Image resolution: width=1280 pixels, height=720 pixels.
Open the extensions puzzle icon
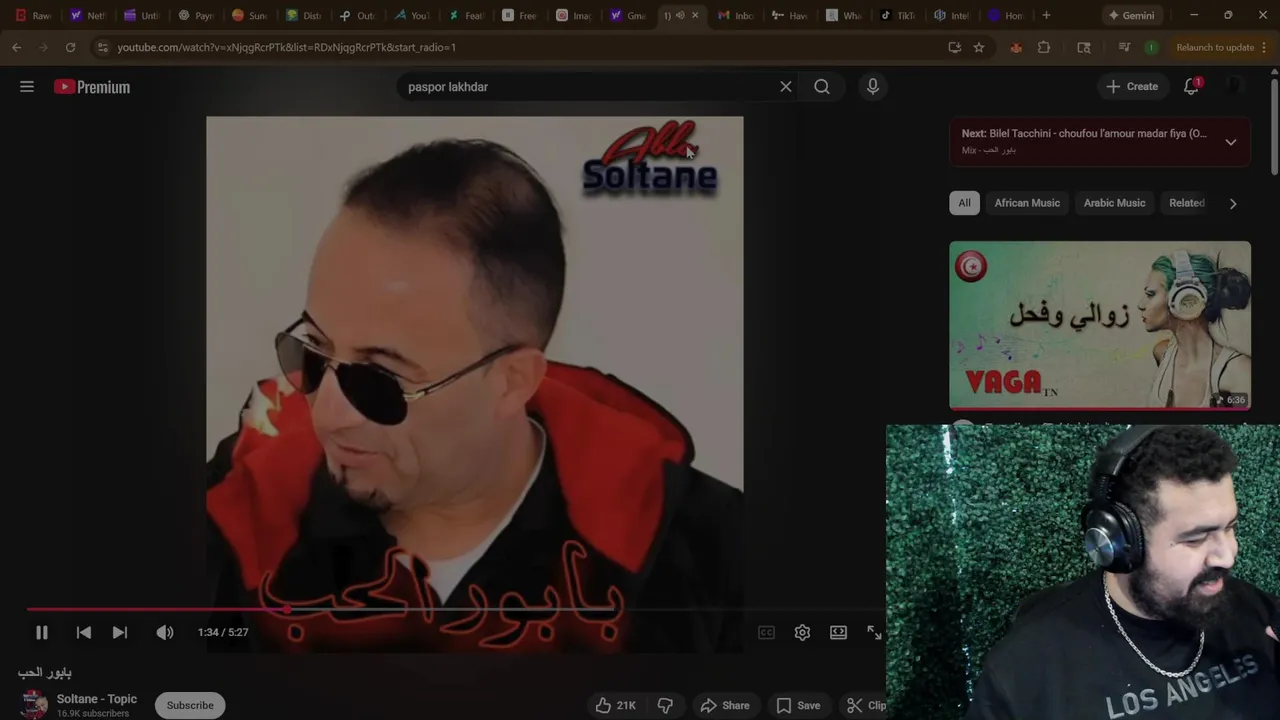click(x=1044, y=47)
